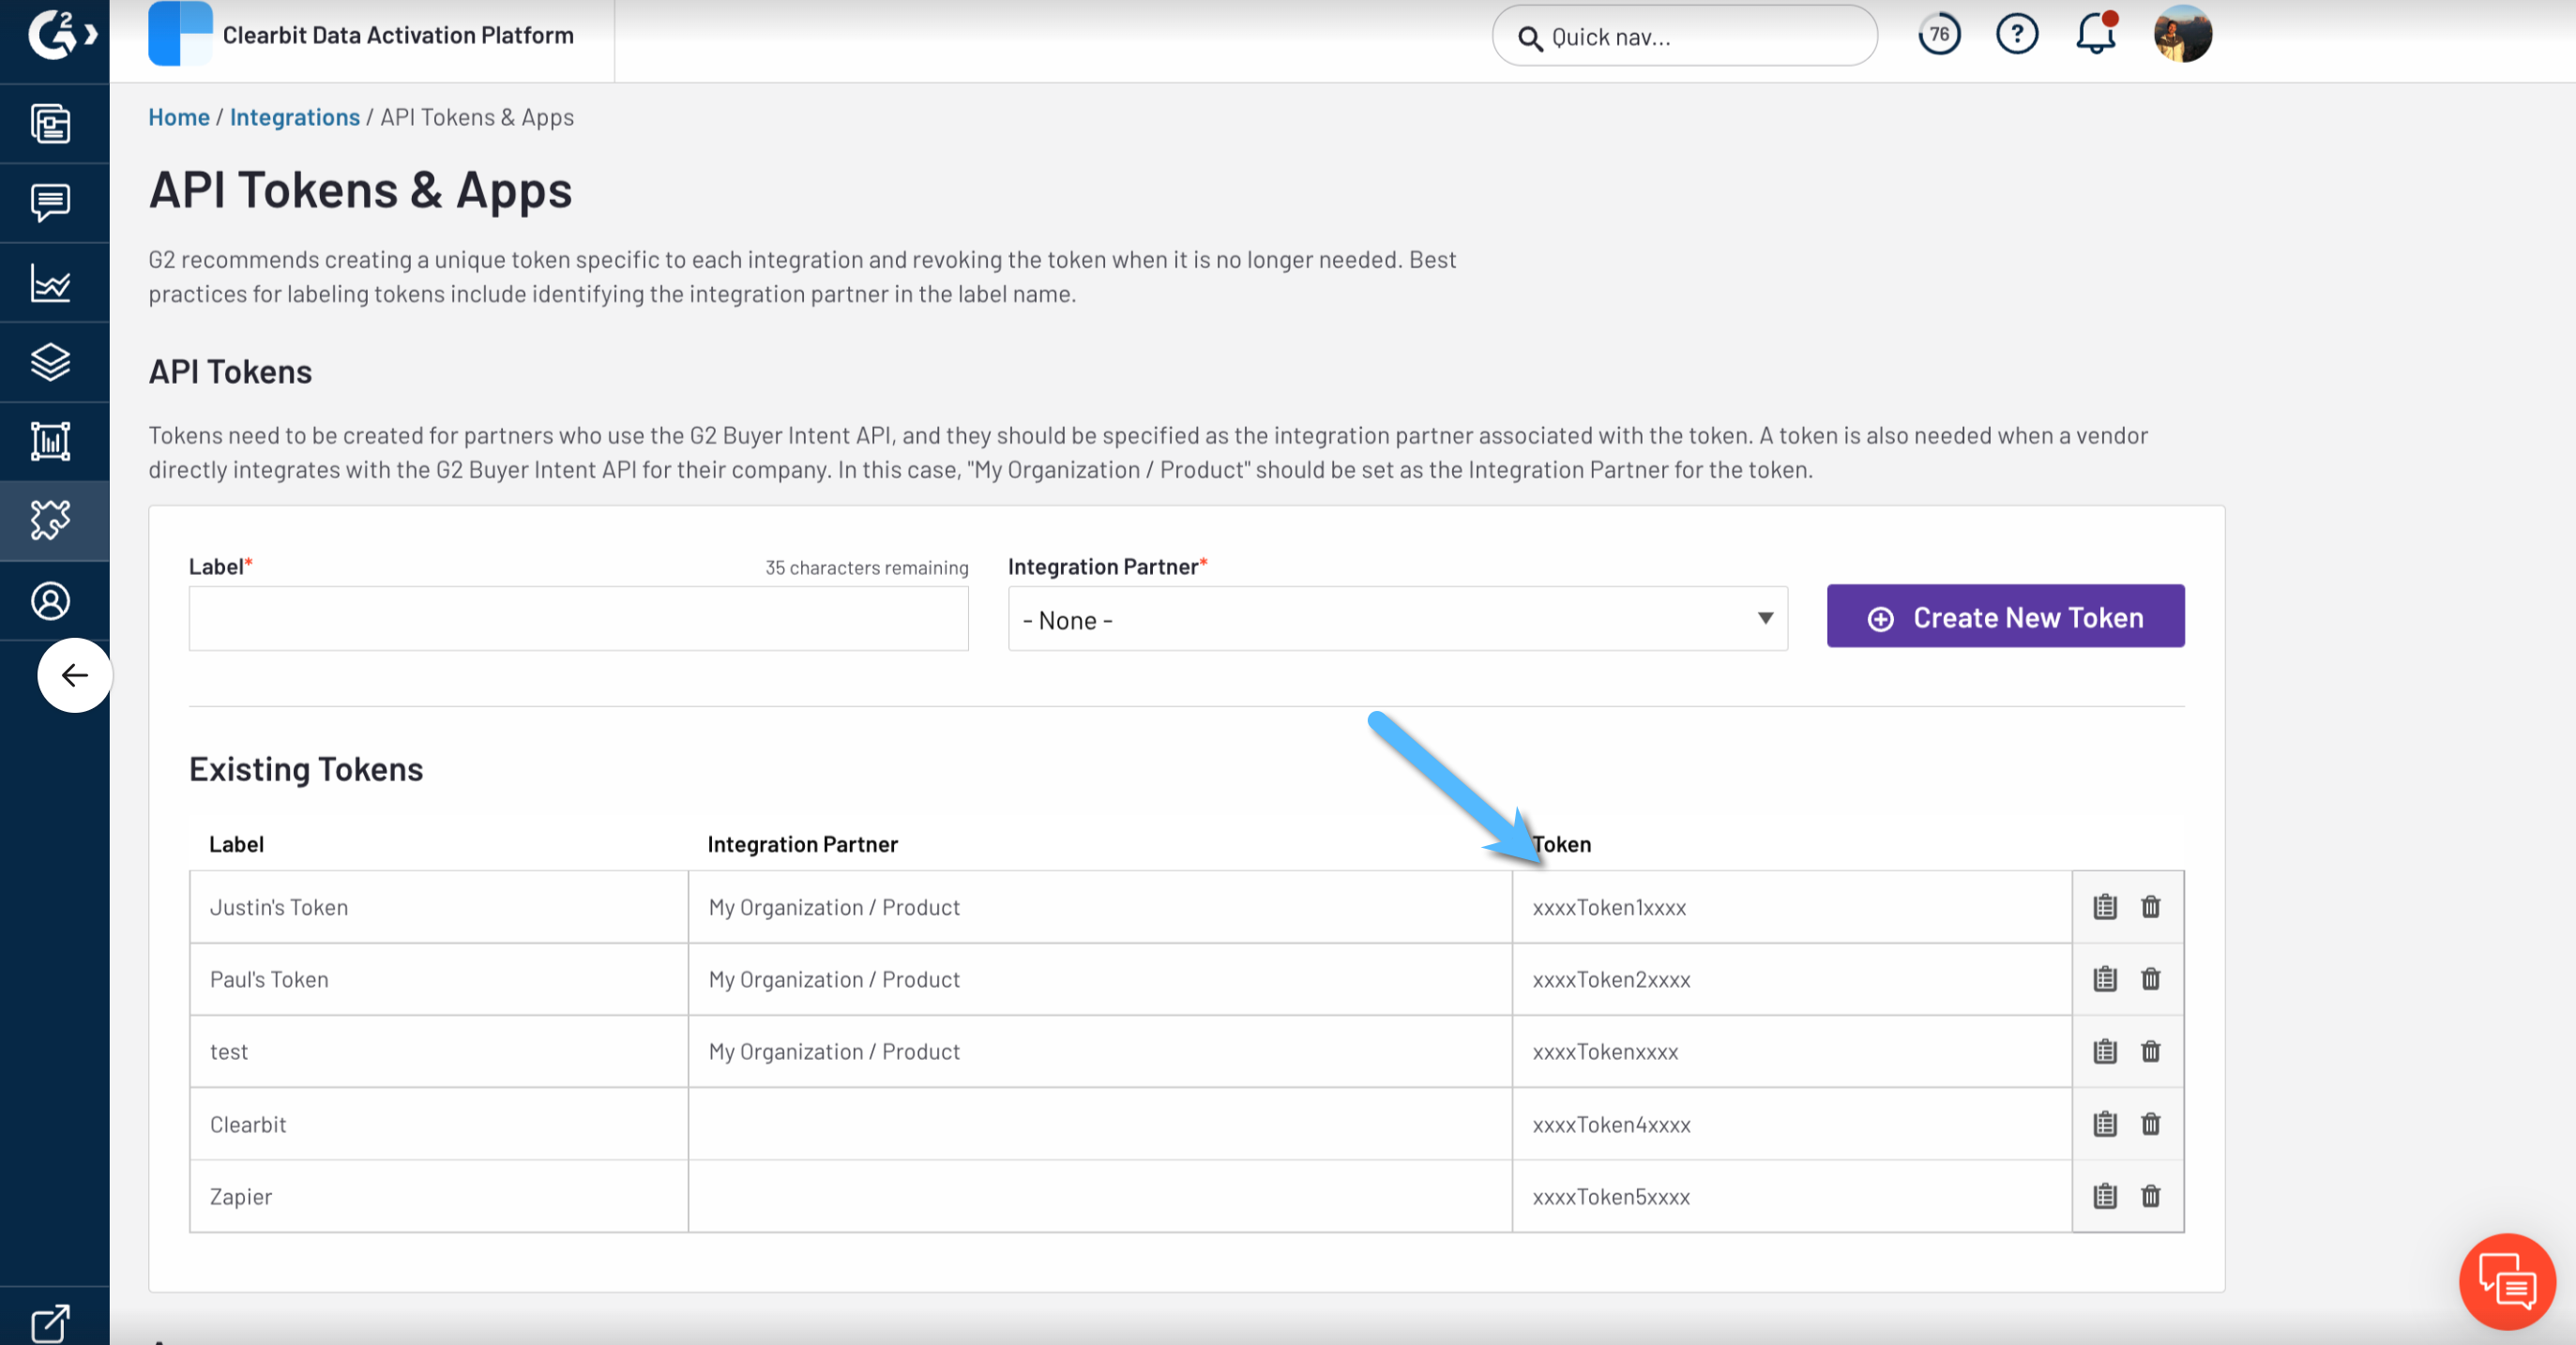Delete Paul's Token with trash icon

[x=2150, y=979]
